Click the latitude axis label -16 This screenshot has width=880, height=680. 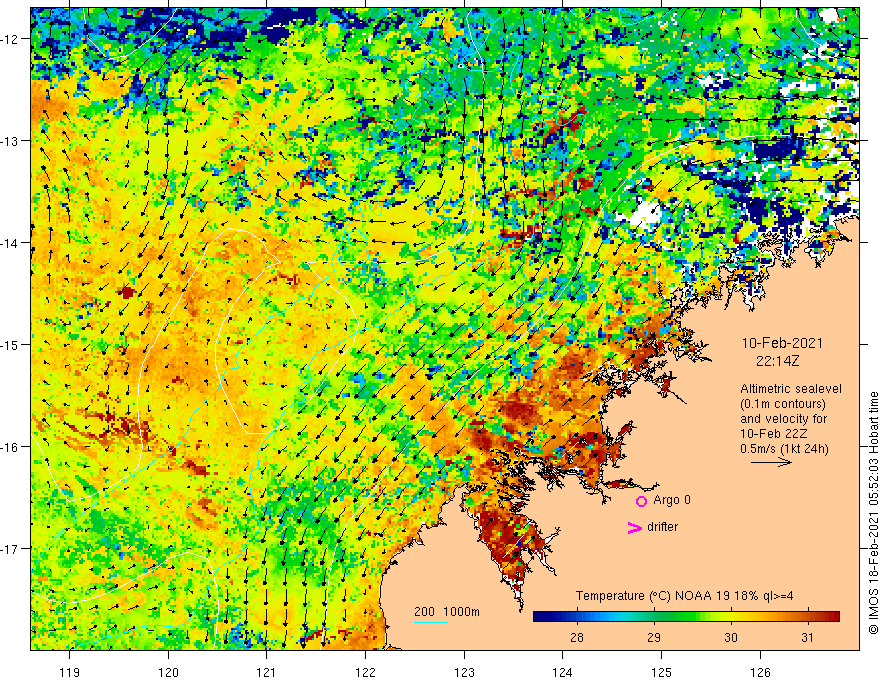pos(11,447)
